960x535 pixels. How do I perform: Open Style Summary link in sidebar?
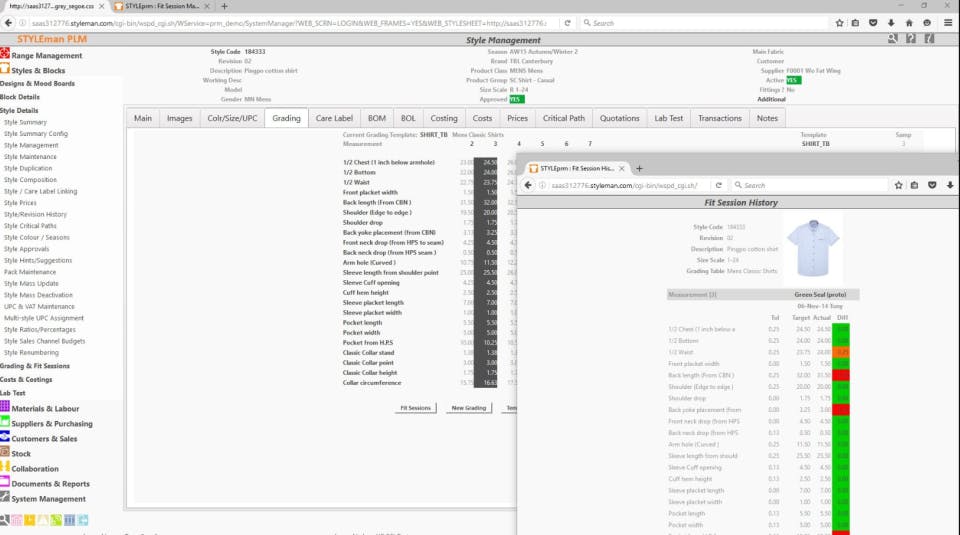pyautogui.click(x=25, y=122)
